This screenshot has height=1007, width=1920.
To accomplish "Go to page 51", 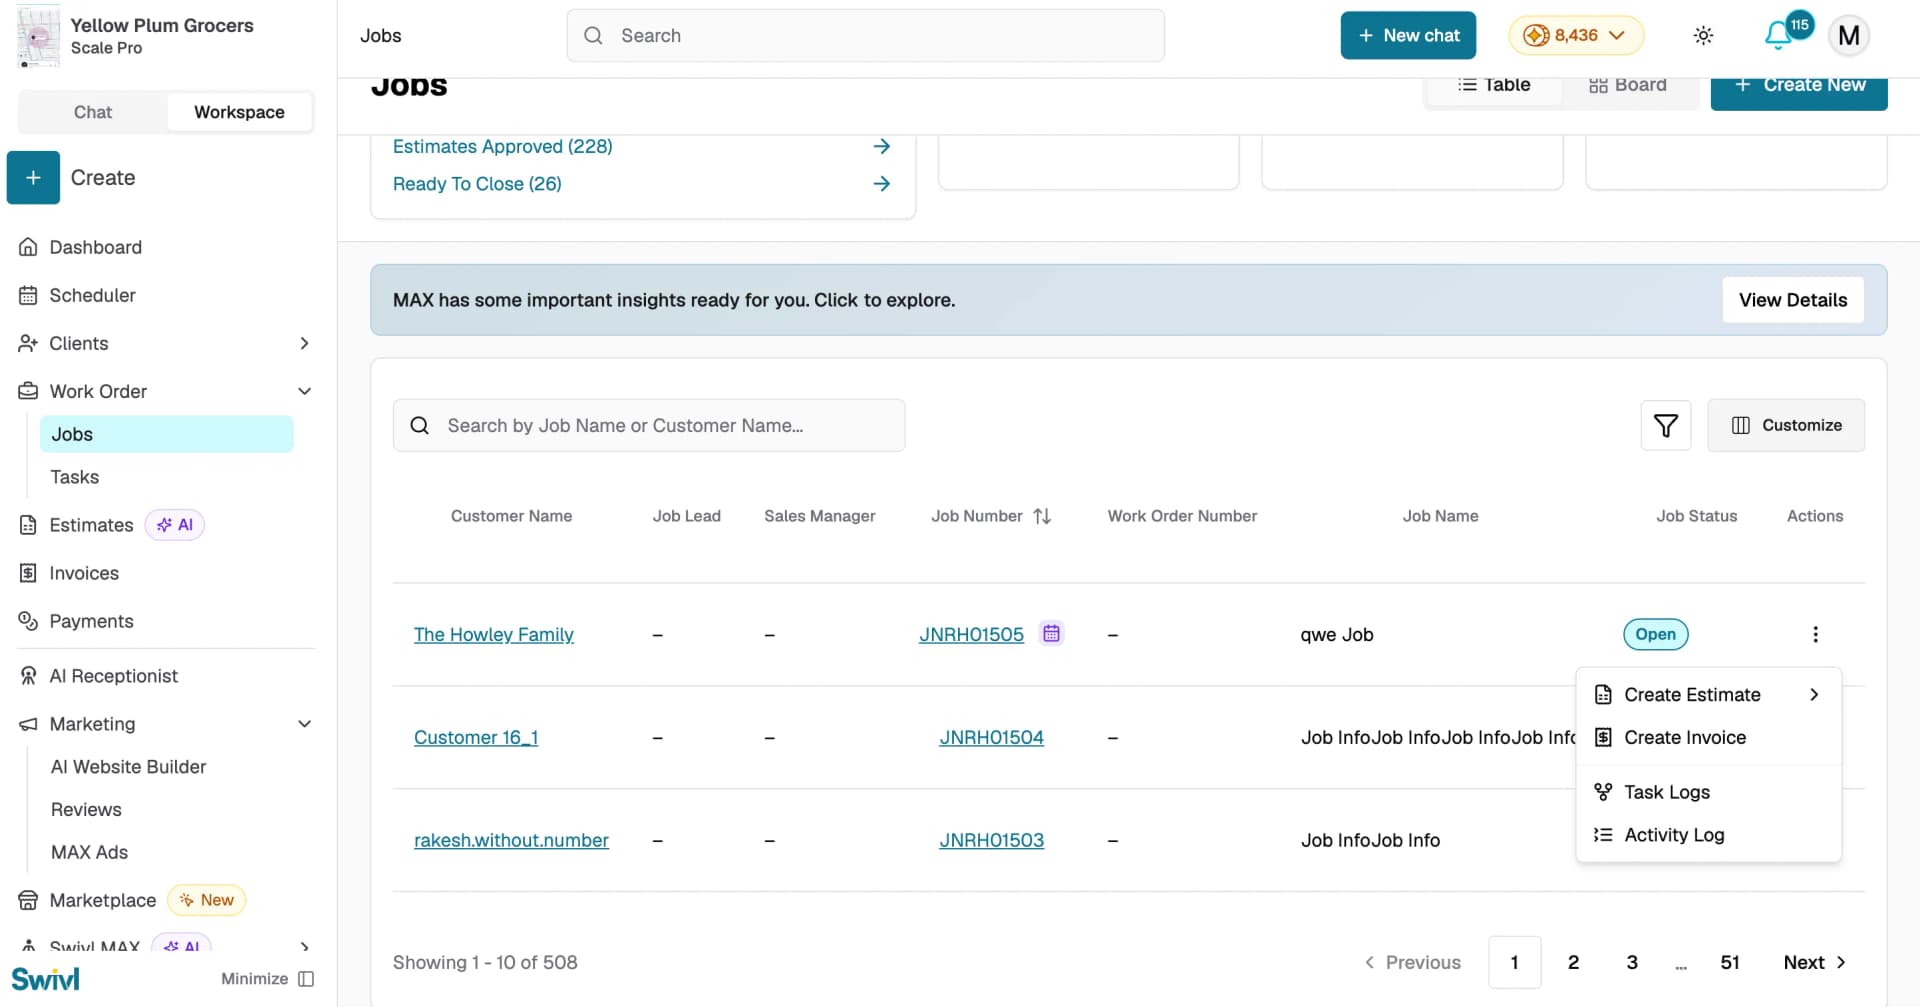I will pos(1730,962).
